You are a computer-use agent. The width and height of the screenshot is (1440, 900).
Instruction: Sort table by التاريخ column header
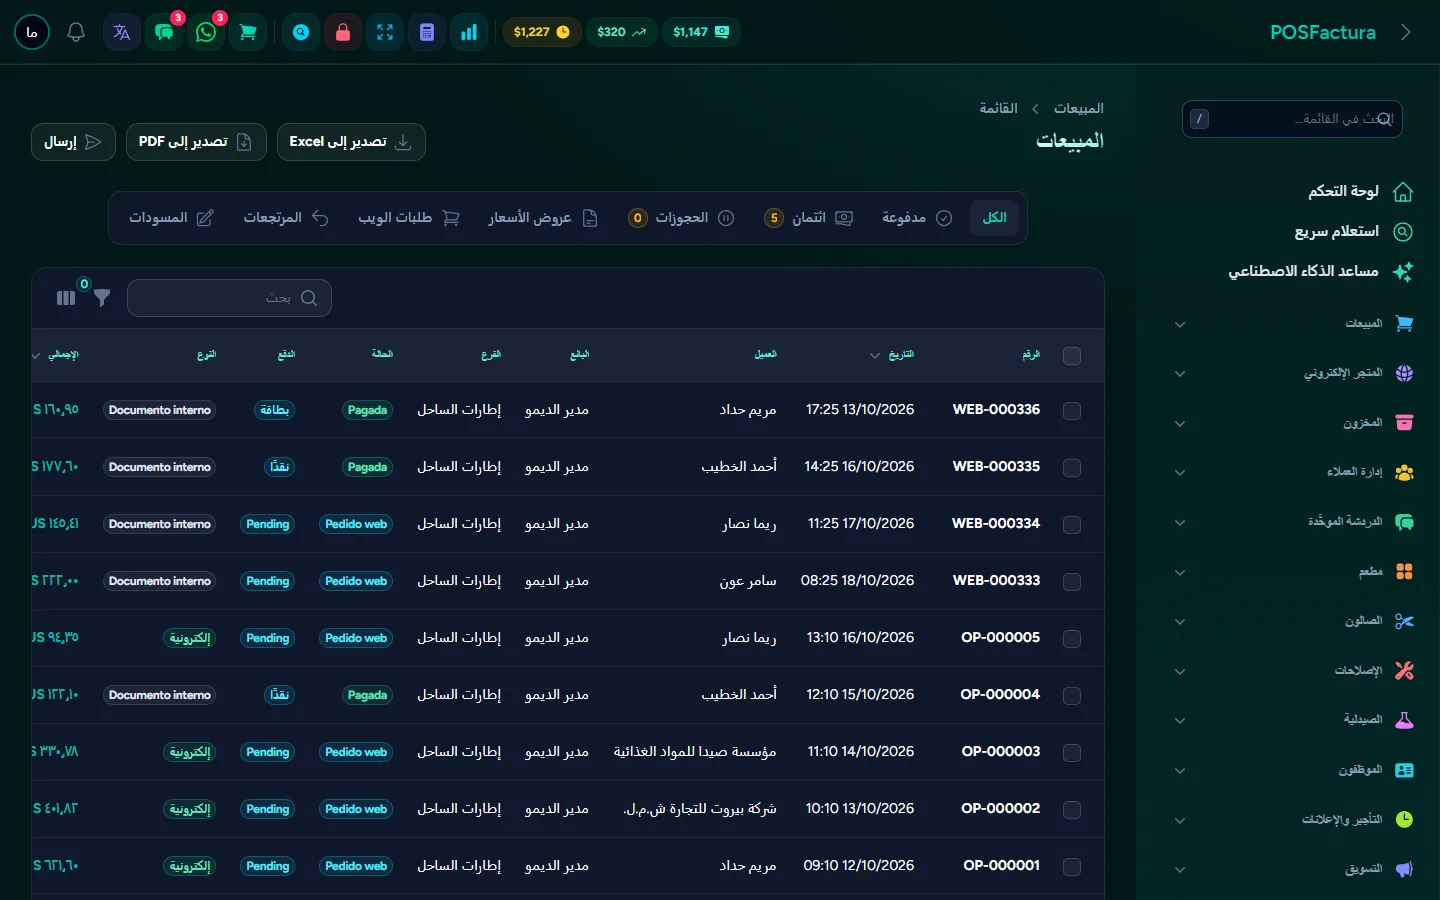pos(892,355)
